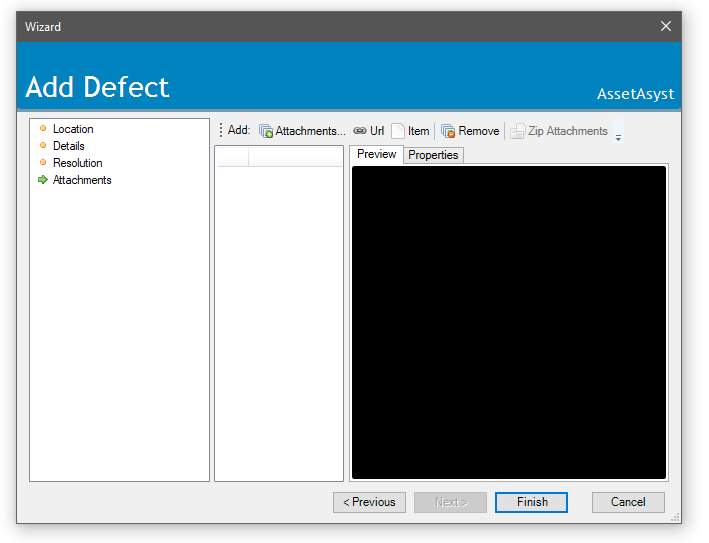The height and width of the screenshot is (543, 709).
Task: Click the empty attachments list panel
Action: 279,320
